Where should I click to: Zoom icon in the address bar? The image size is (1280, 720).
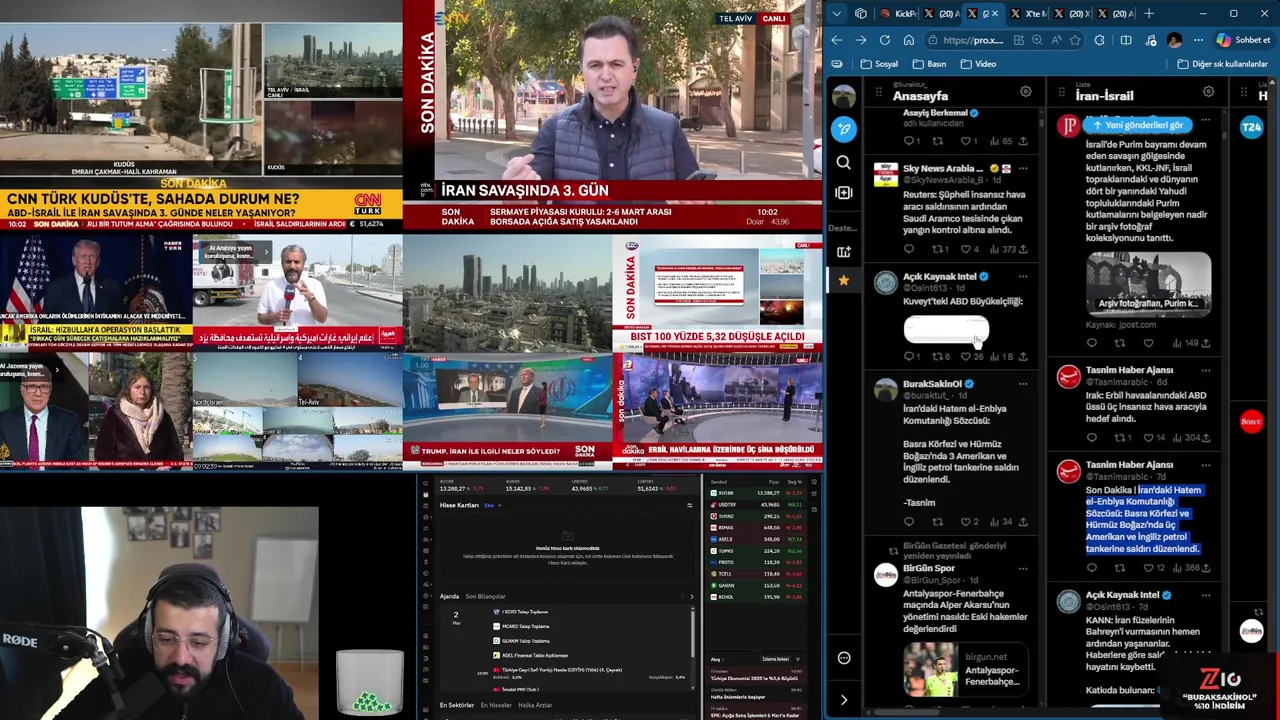(x=1037, y=40)
